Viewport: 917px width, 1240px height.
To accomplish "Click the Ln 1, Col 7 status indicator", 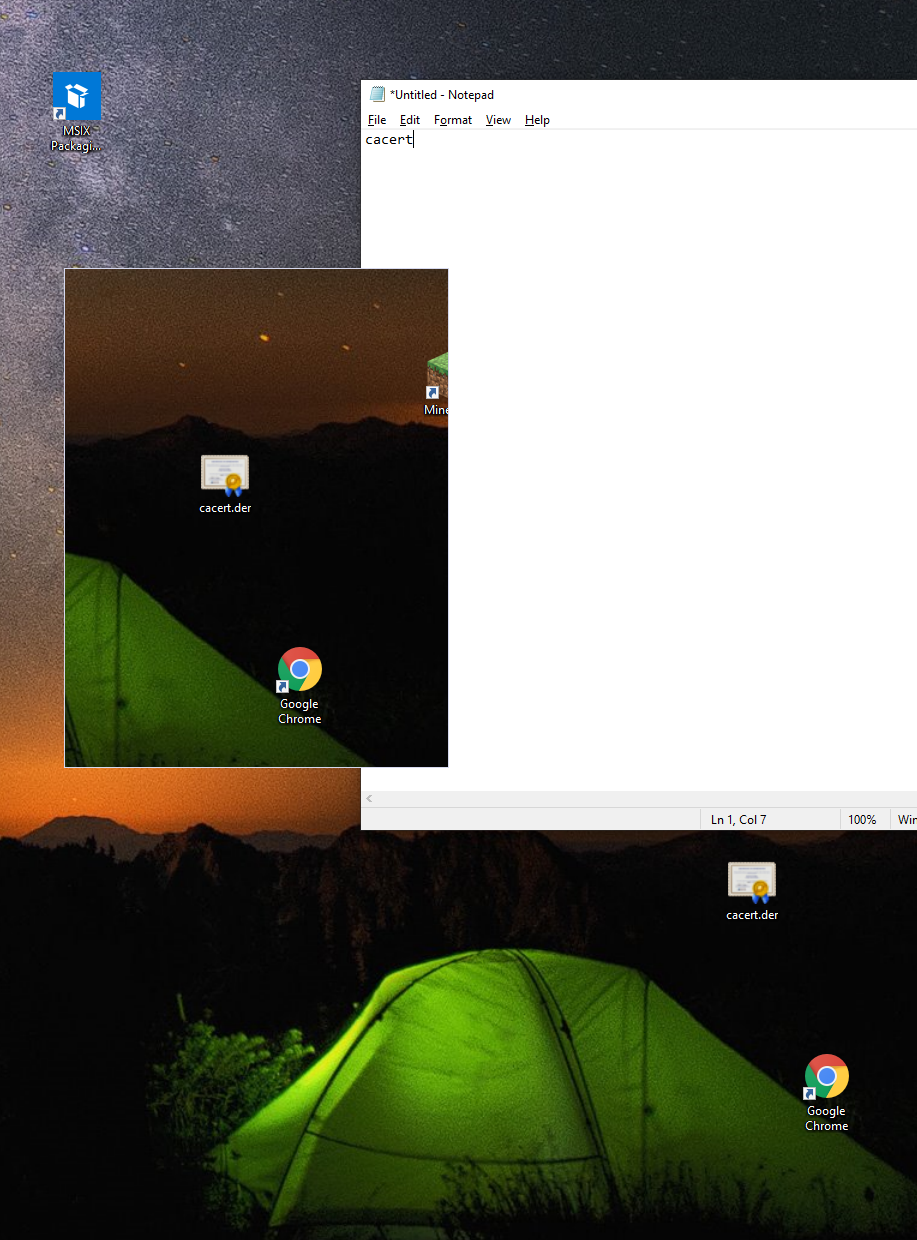I will tap(739, 820).
